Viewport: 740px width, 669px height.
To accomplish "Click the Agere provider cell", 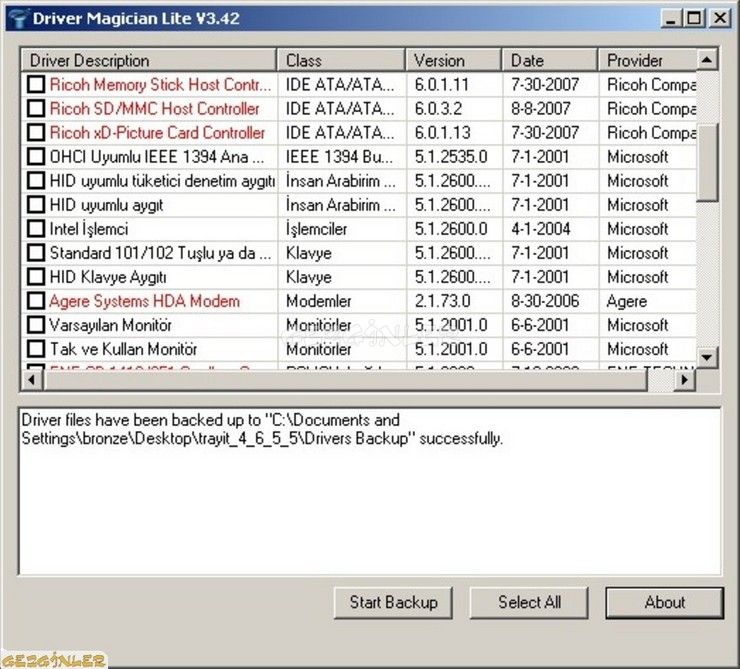I will click(627, 301).
